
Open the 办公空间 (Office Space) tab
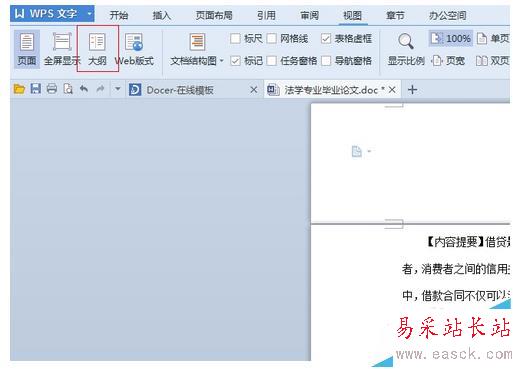click(447, 15)
